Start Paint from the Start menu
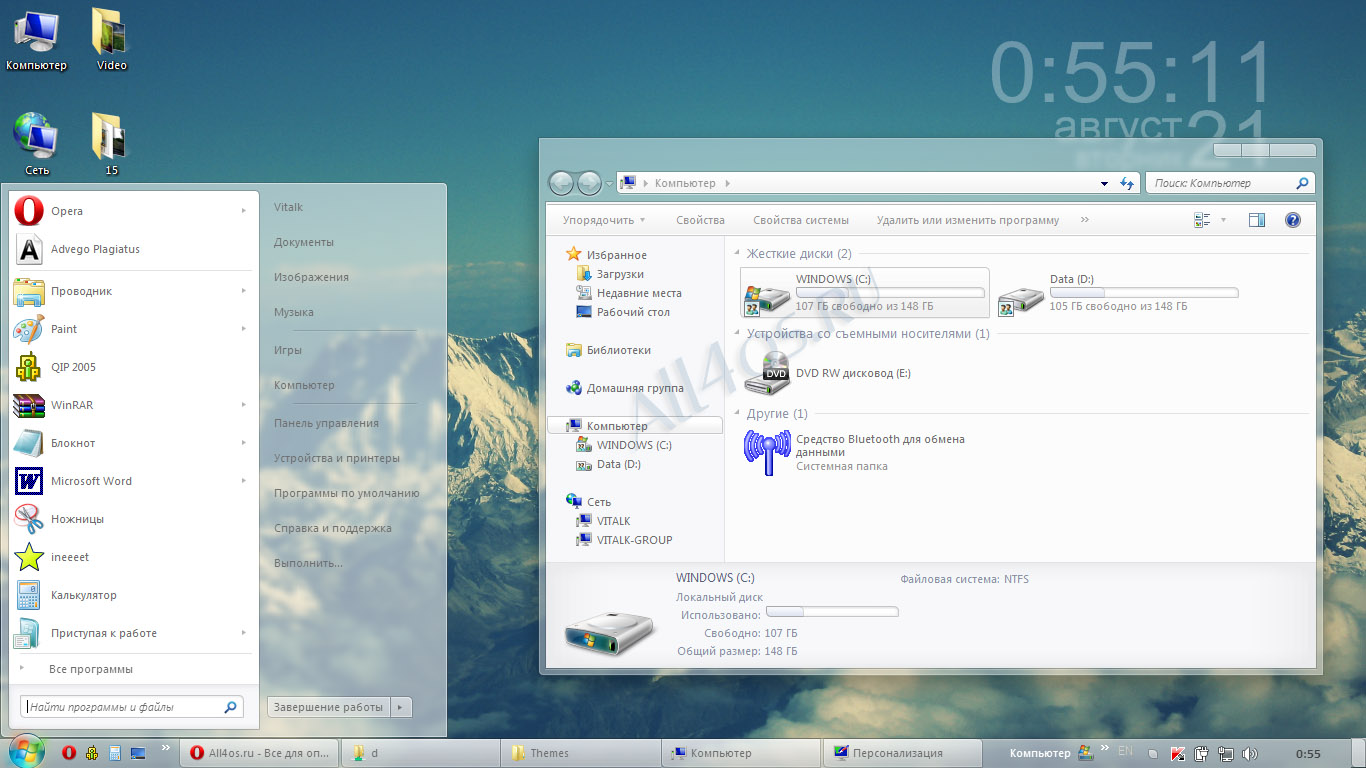Screen dimensions: 1366x768 point(131,329)
